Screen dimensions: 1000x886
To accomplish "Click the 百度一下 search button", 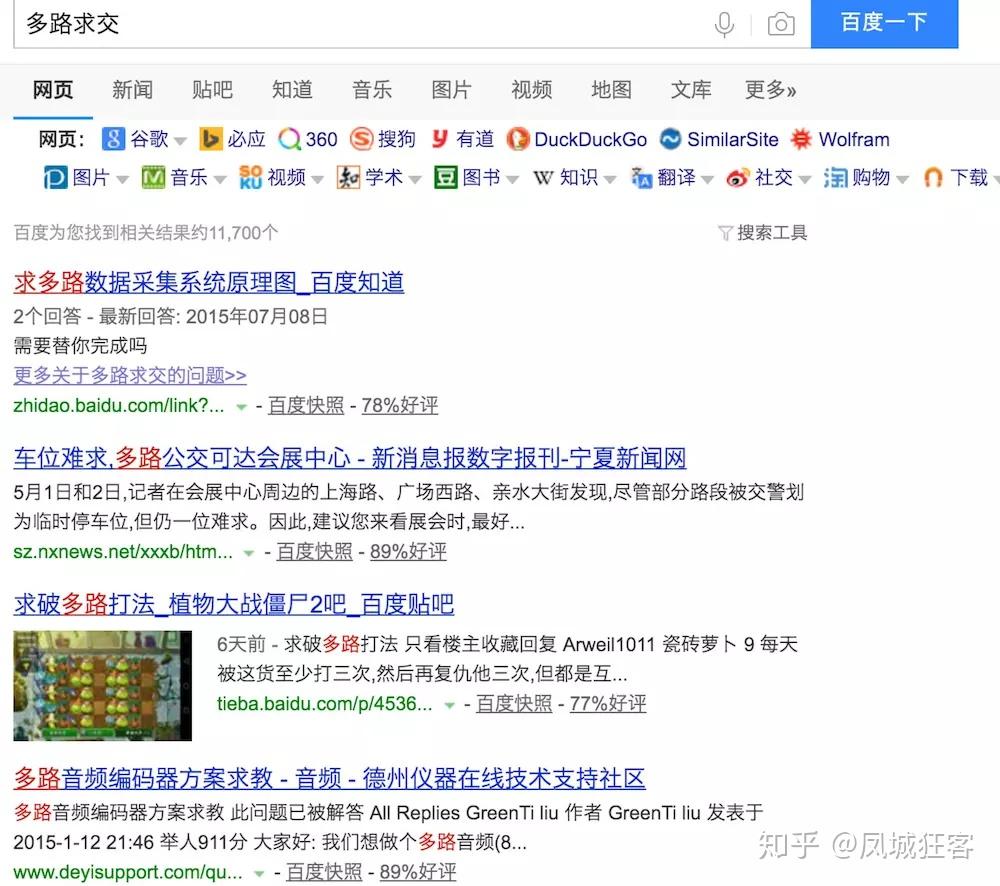I will (x=884, y=24).
